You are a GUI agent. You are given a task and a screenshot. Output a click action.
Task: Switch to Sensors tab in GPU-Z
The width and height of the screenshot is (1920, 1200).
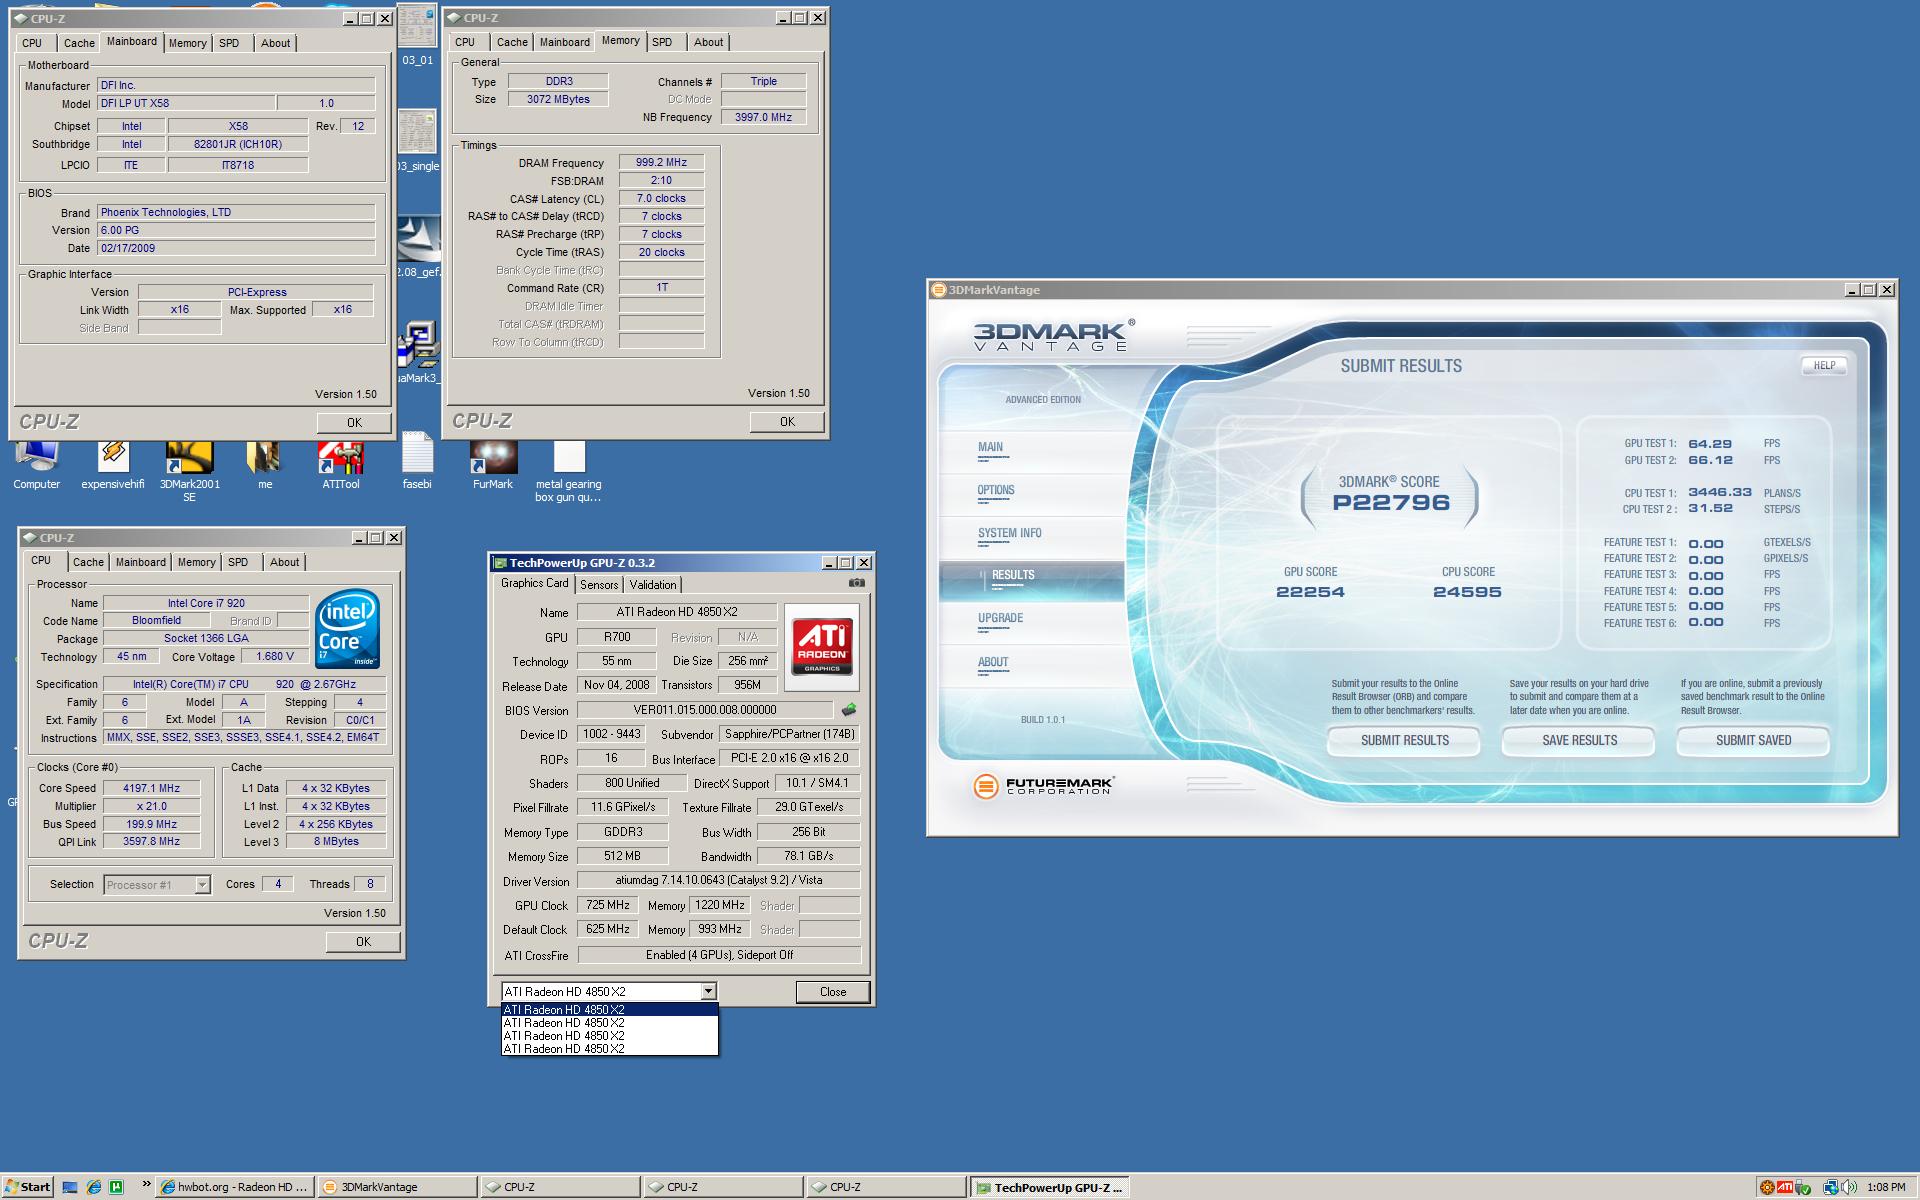599,585
